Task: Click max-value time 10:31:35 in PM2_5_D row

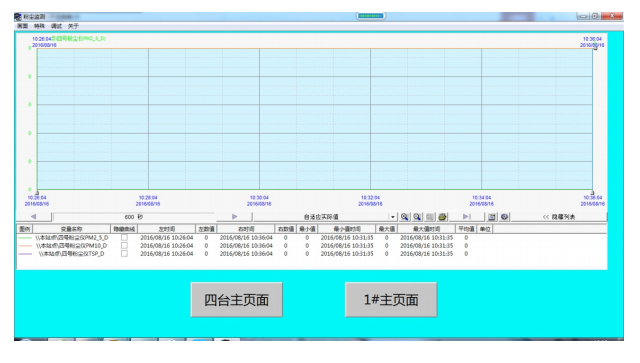Action: click(x=426, y=237)
